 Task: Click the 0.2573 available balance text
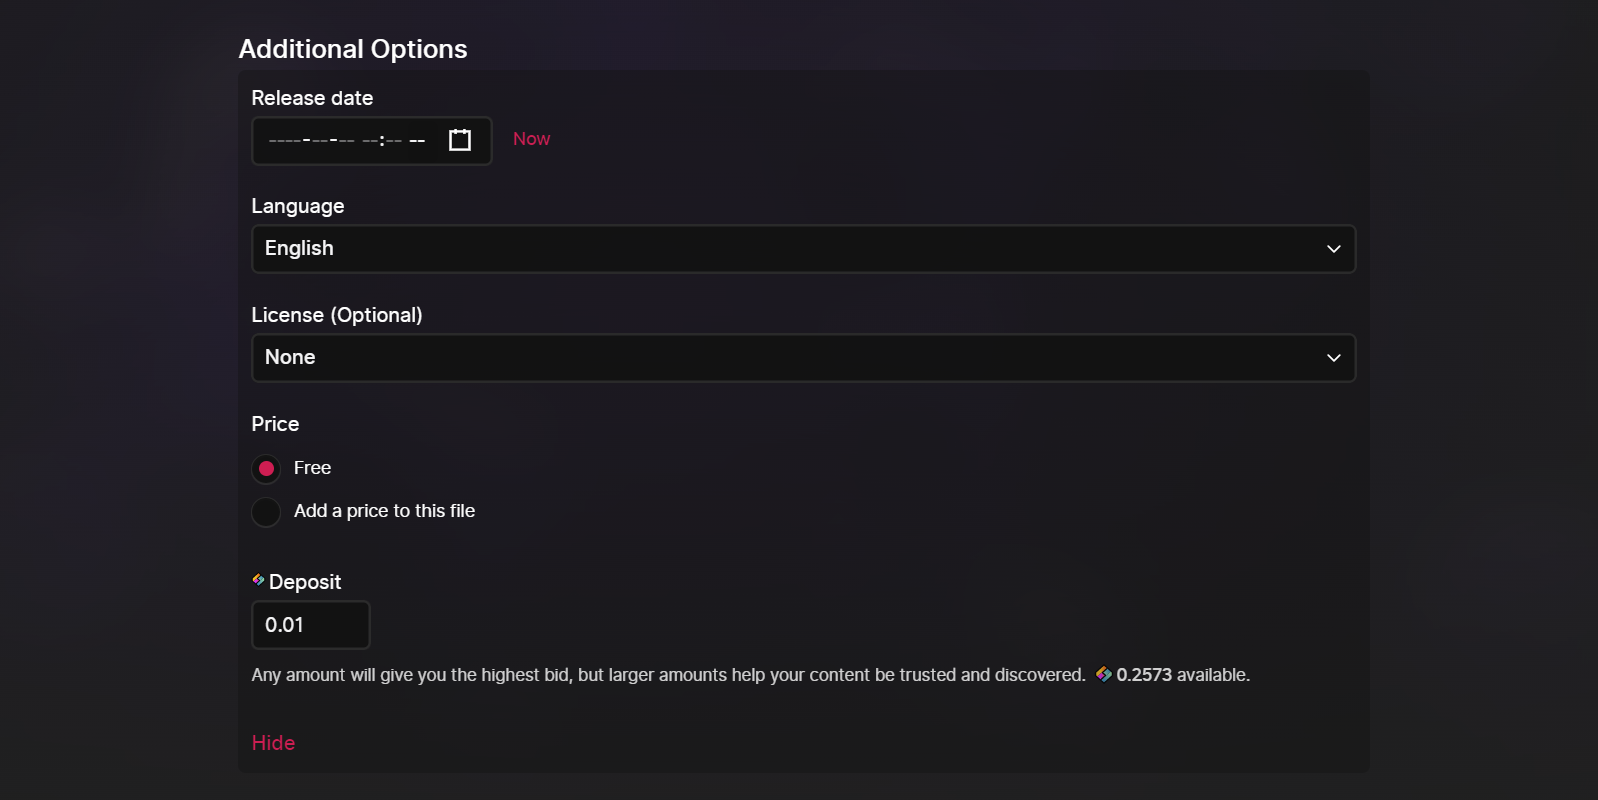pos(1183,675)
